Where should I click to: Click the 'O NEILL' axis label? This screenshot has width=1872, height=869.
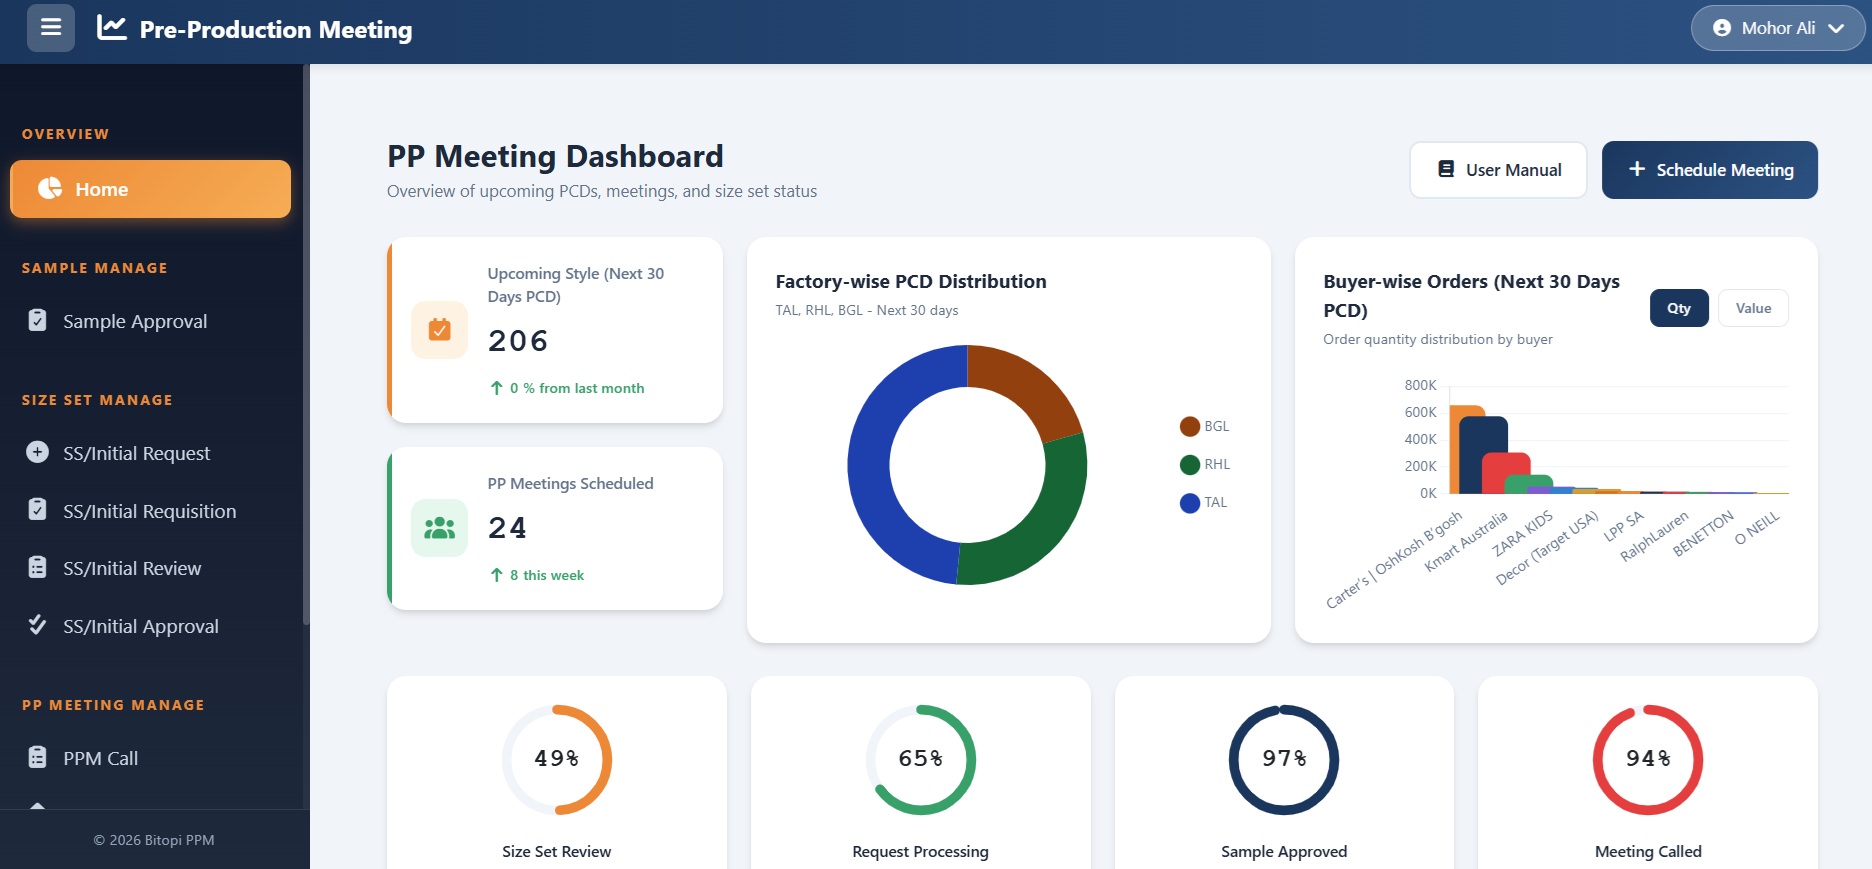pyautogui.click(x=1757, y=527)
